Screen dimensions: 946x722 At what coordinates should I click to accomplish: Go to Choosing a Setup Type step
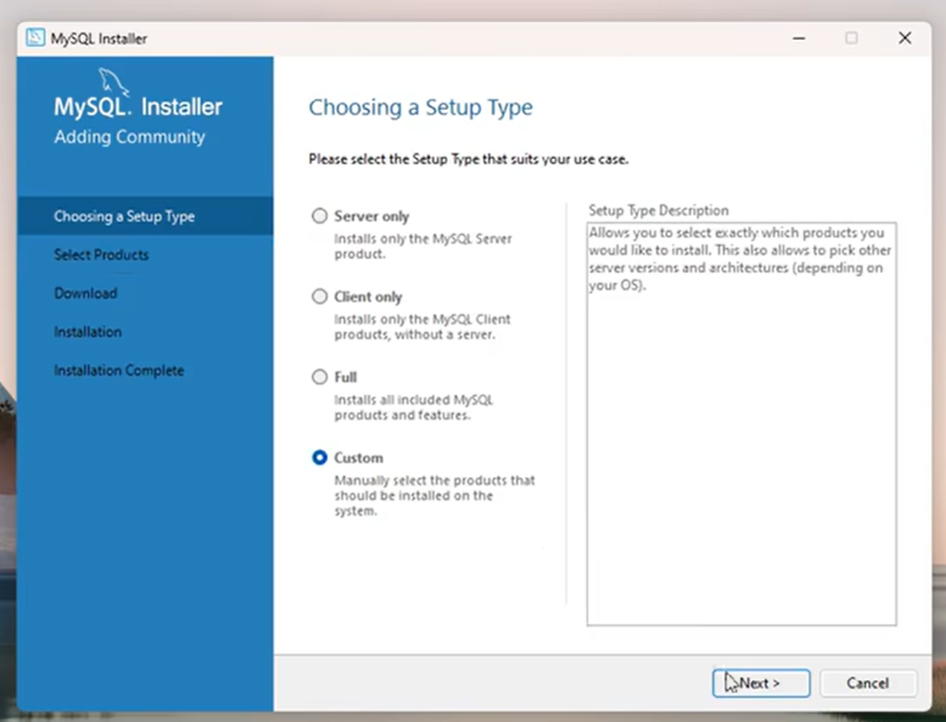[145, 216]
